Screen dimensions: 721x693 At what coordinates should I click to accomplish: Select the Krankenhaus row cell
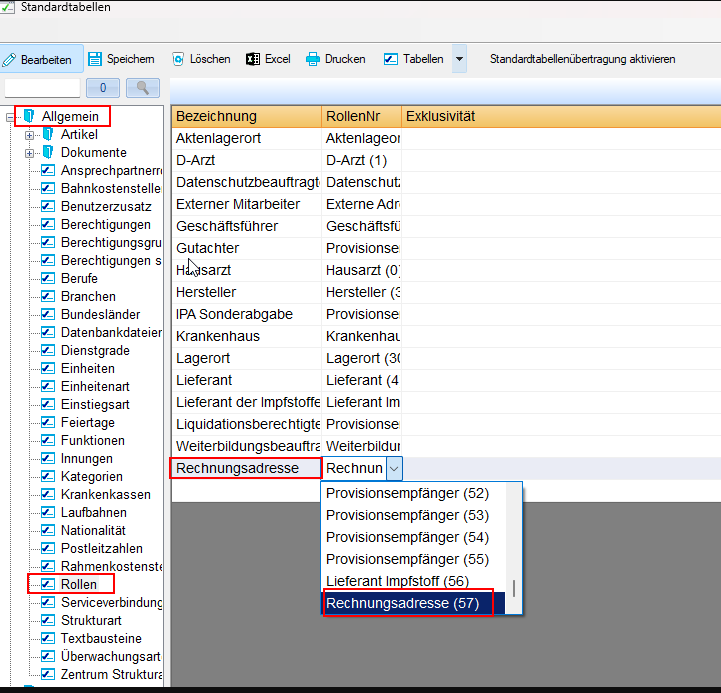[246, 336]
